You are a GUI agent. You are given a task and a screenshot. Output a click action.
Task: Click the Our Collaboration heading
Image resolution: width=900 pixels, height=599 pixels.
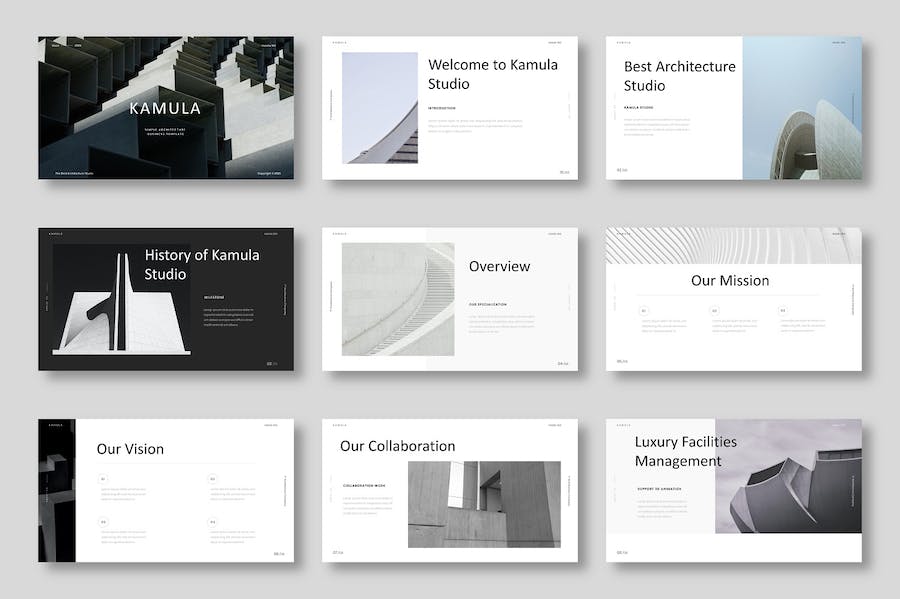click(397, 446)
